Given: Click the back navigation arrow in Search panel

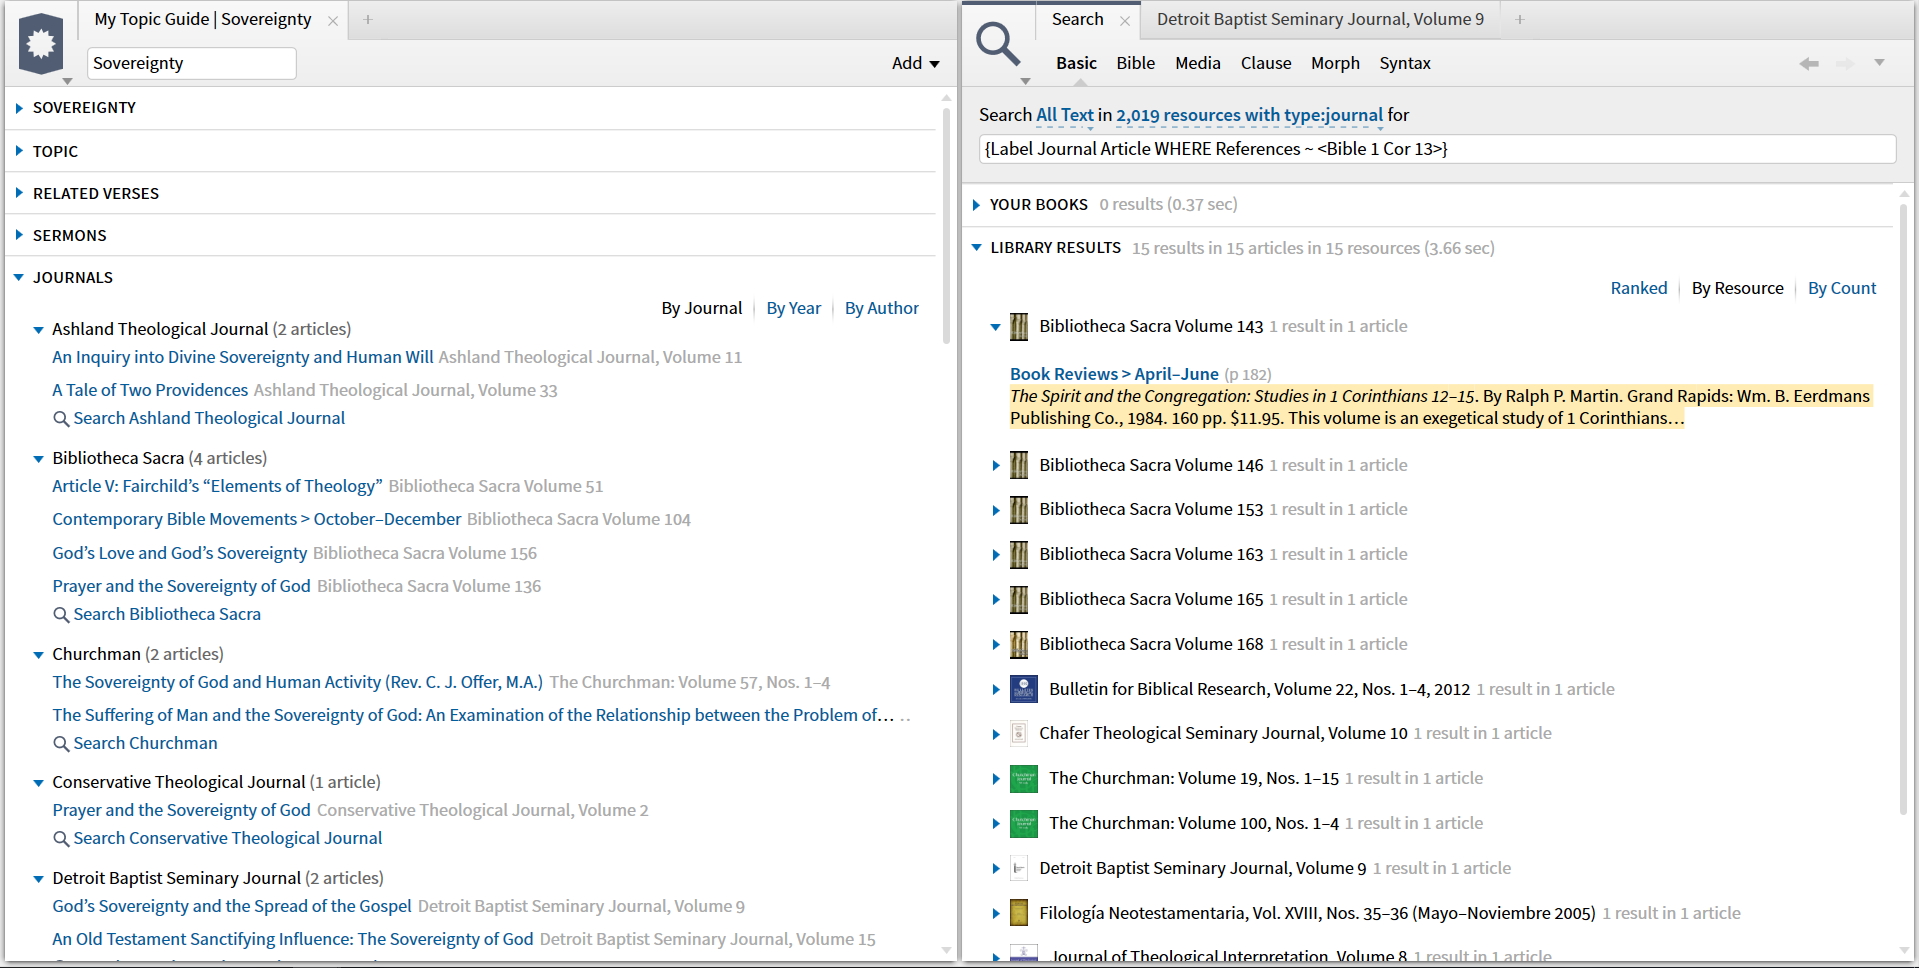Looking at the screenshot, I should pyautogui.click(x=1808, y=64).
